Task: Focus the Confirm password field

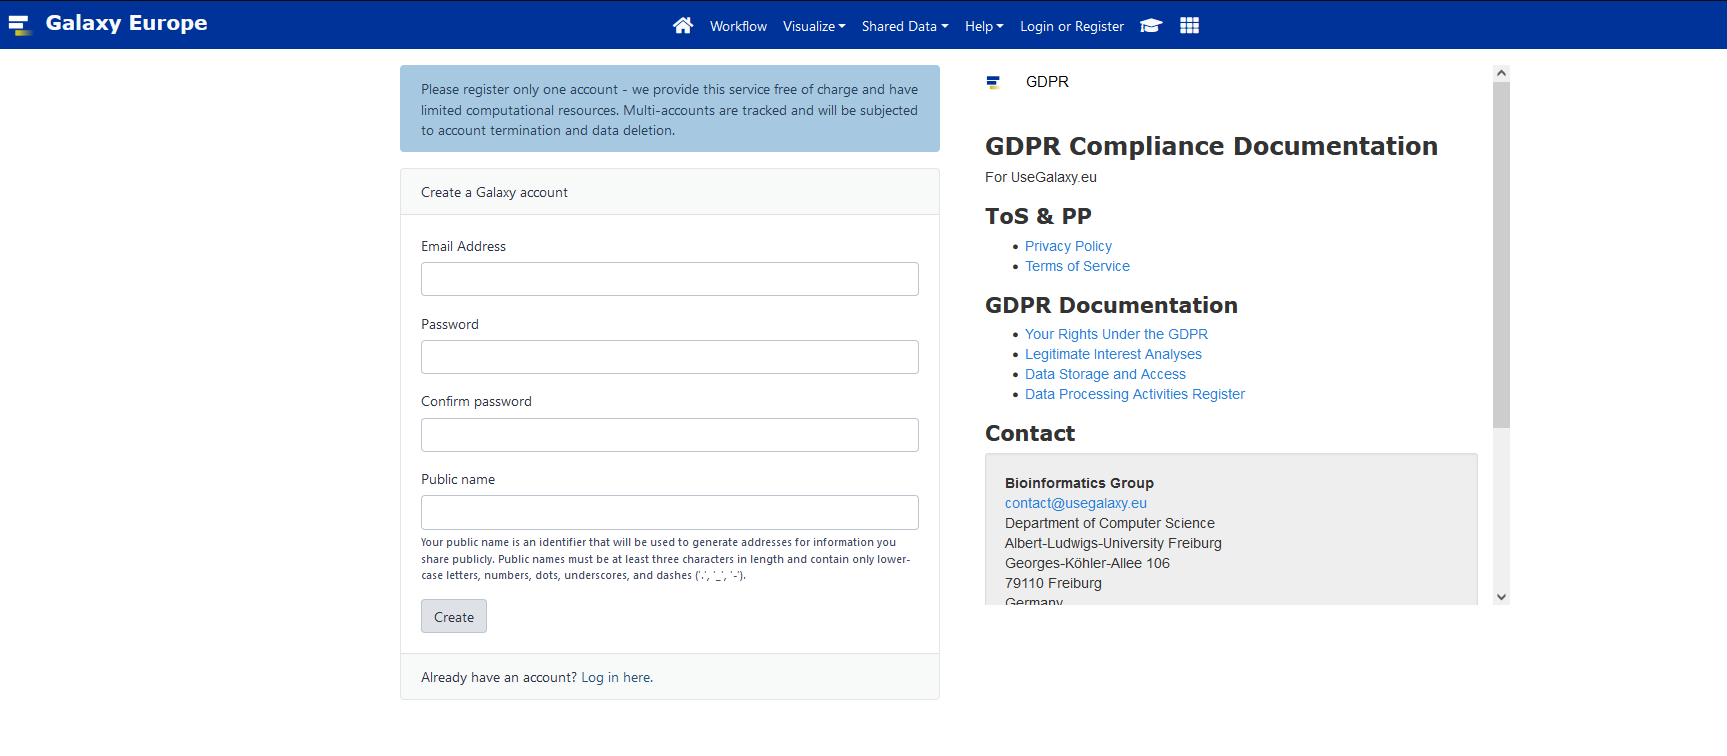Action: (x=670, y=435)
